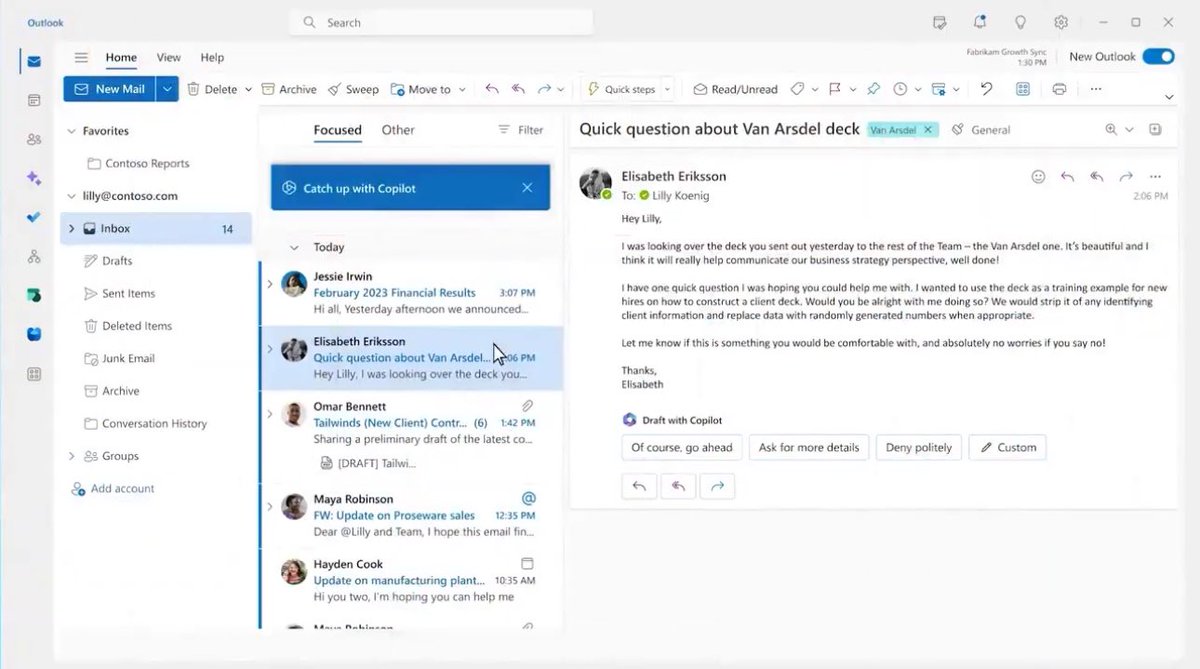
Task: Open the notifications bell icon
Action: coord(980,22)
